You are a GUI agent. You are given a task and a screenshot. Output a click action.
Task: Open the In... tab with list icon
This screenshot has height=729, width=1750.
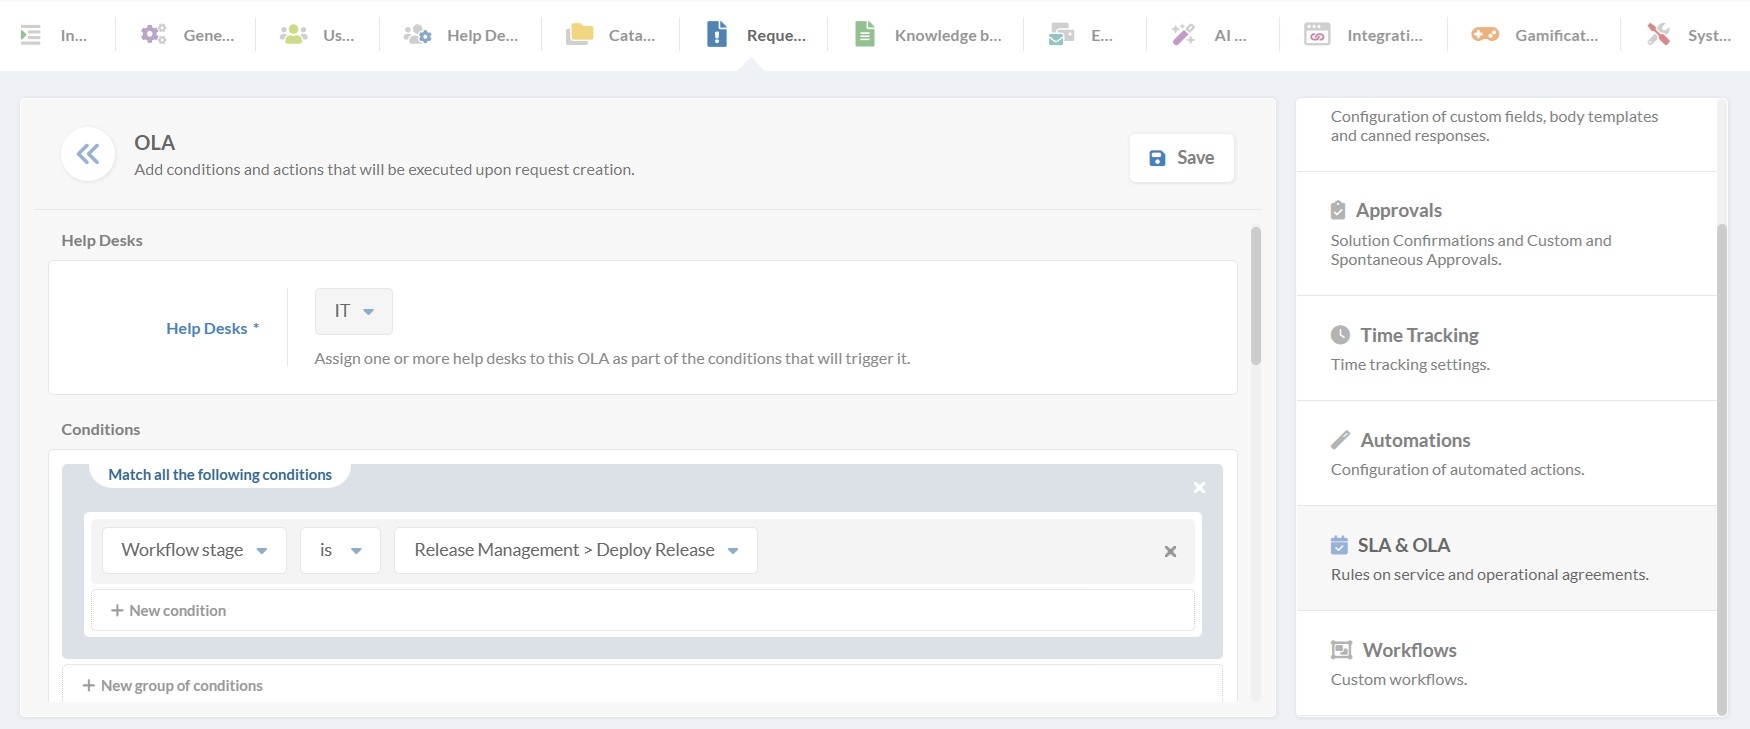(54, 35)
